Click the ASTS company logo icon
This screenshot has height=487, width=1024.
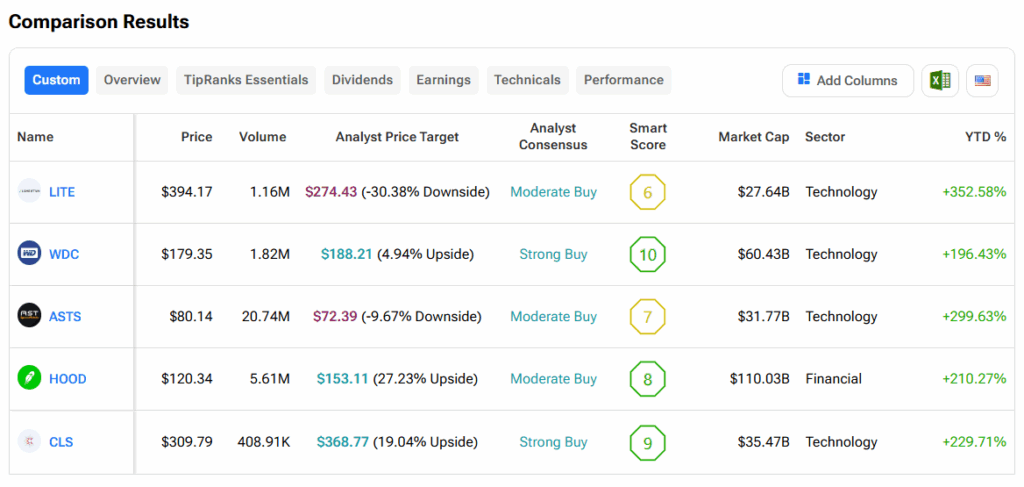(x=30, y=316)
